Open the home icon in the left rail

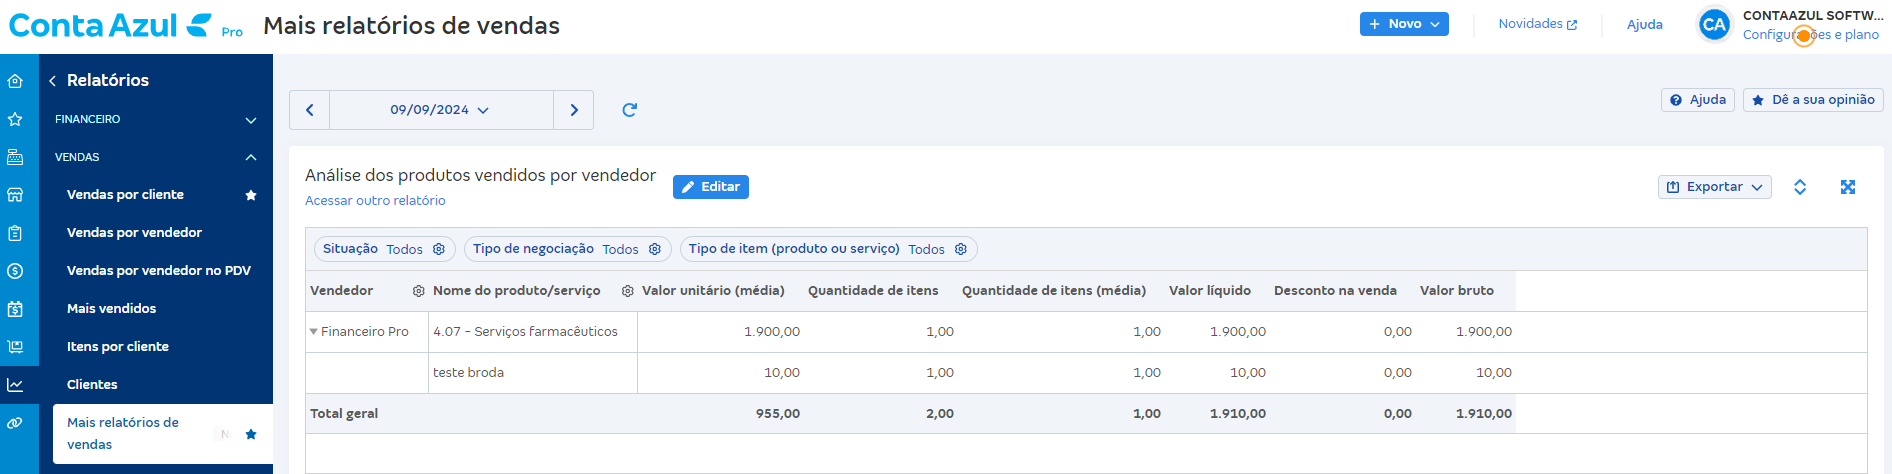coord(15,81)
